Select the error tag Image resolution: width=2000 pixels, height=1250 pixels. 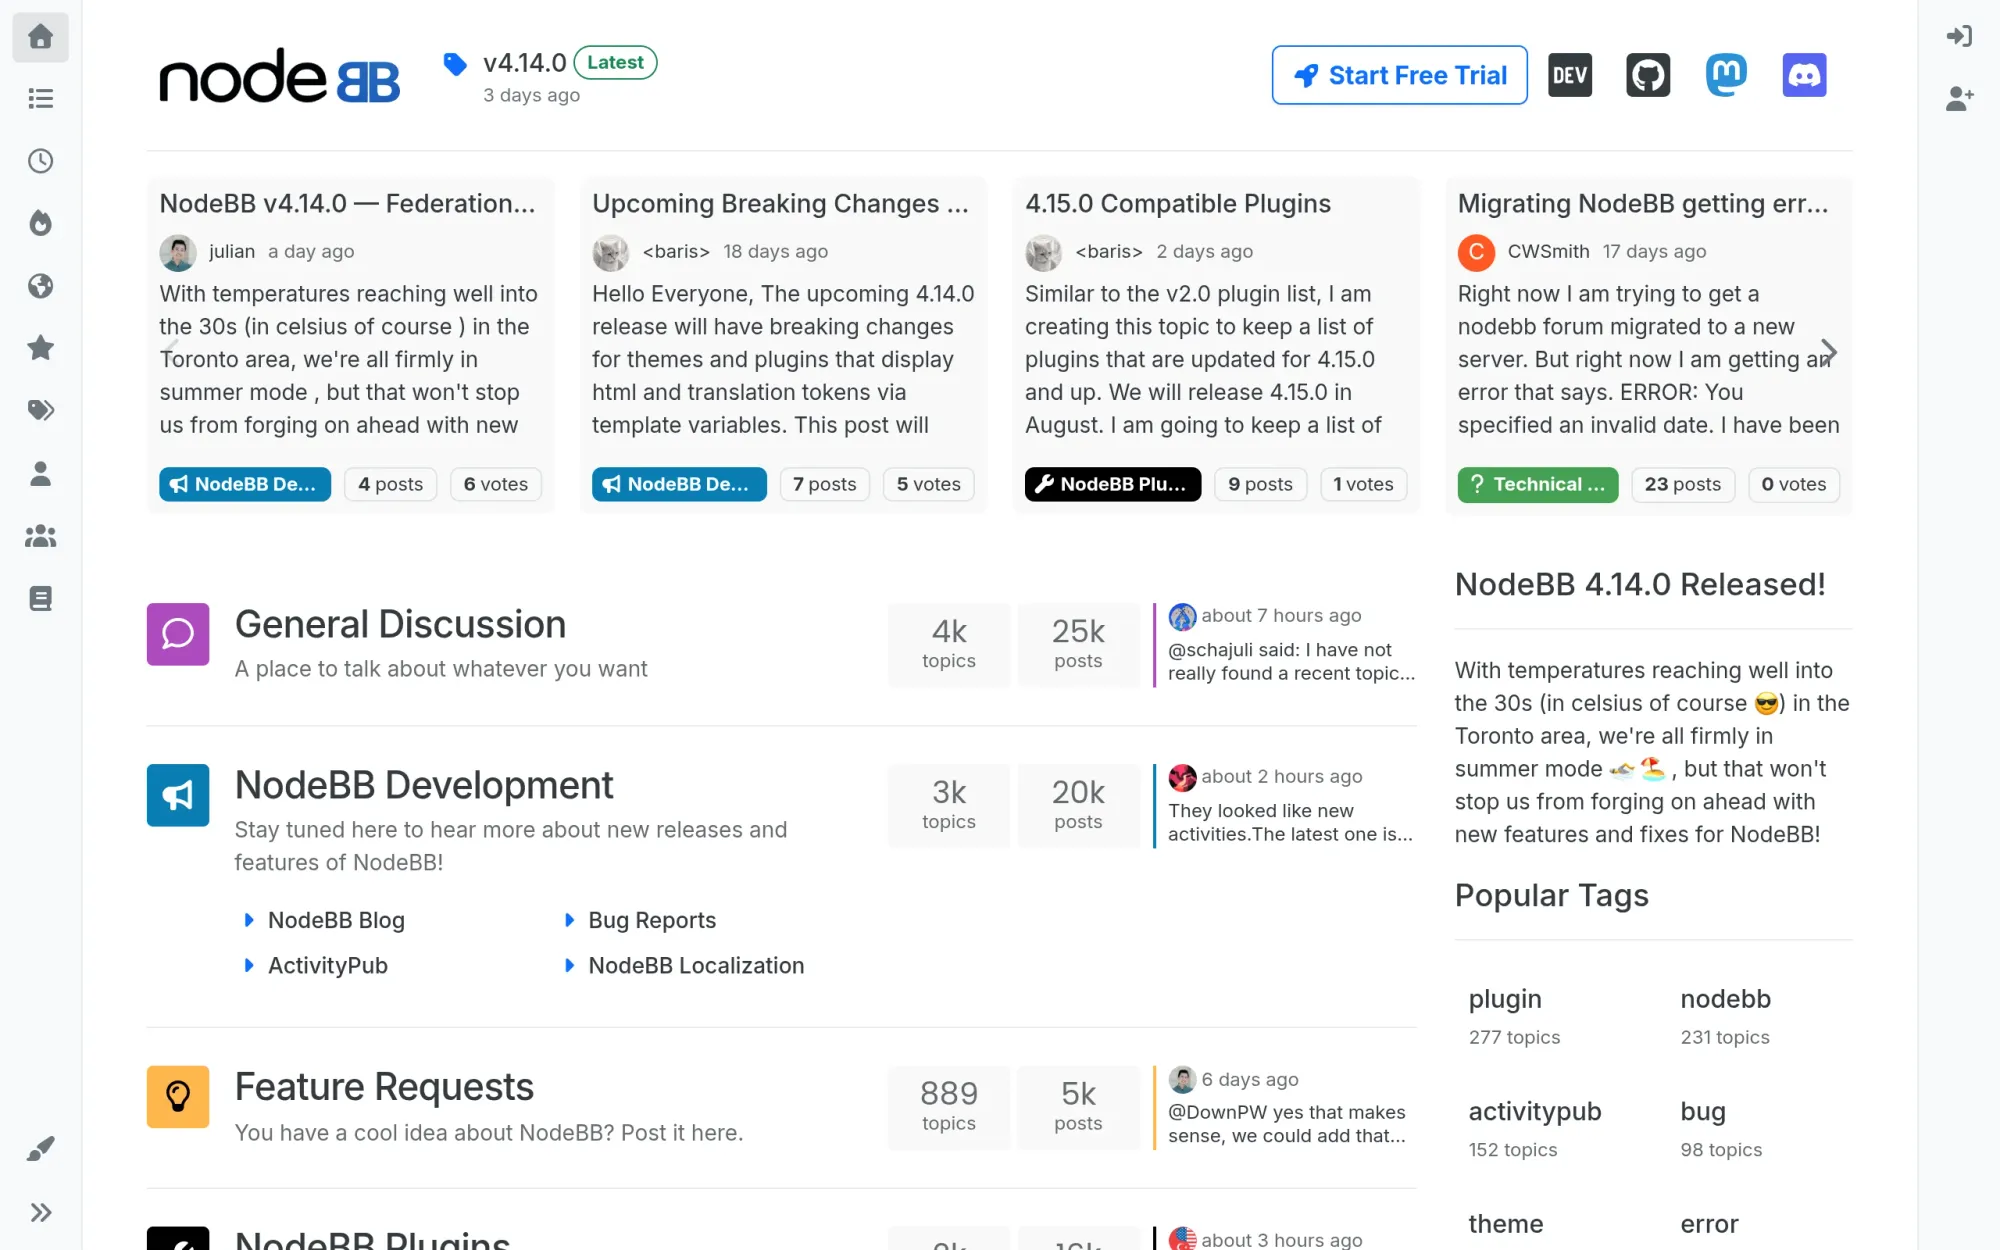1709,1224
